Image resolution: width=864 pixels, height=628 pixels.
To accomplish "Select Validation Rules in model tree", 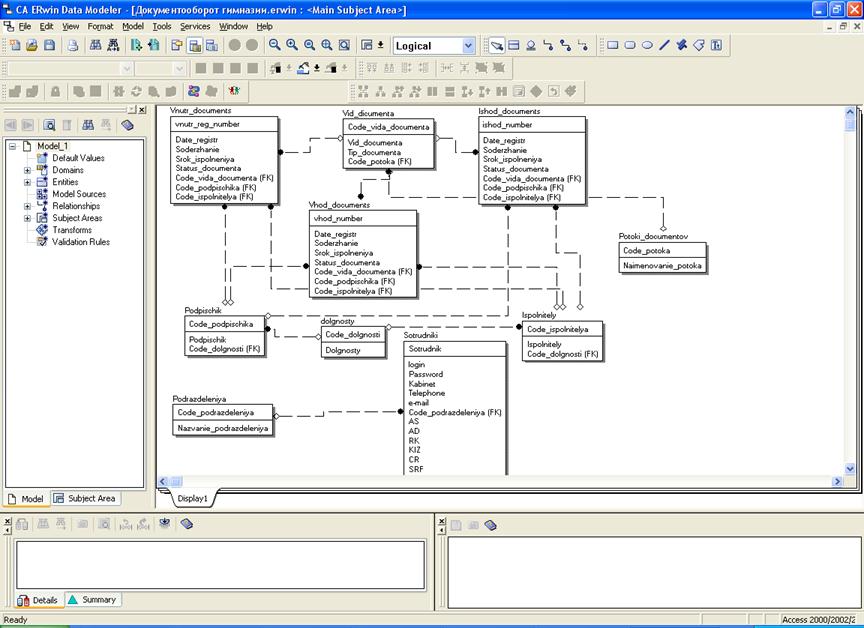I will click(80, 242).
